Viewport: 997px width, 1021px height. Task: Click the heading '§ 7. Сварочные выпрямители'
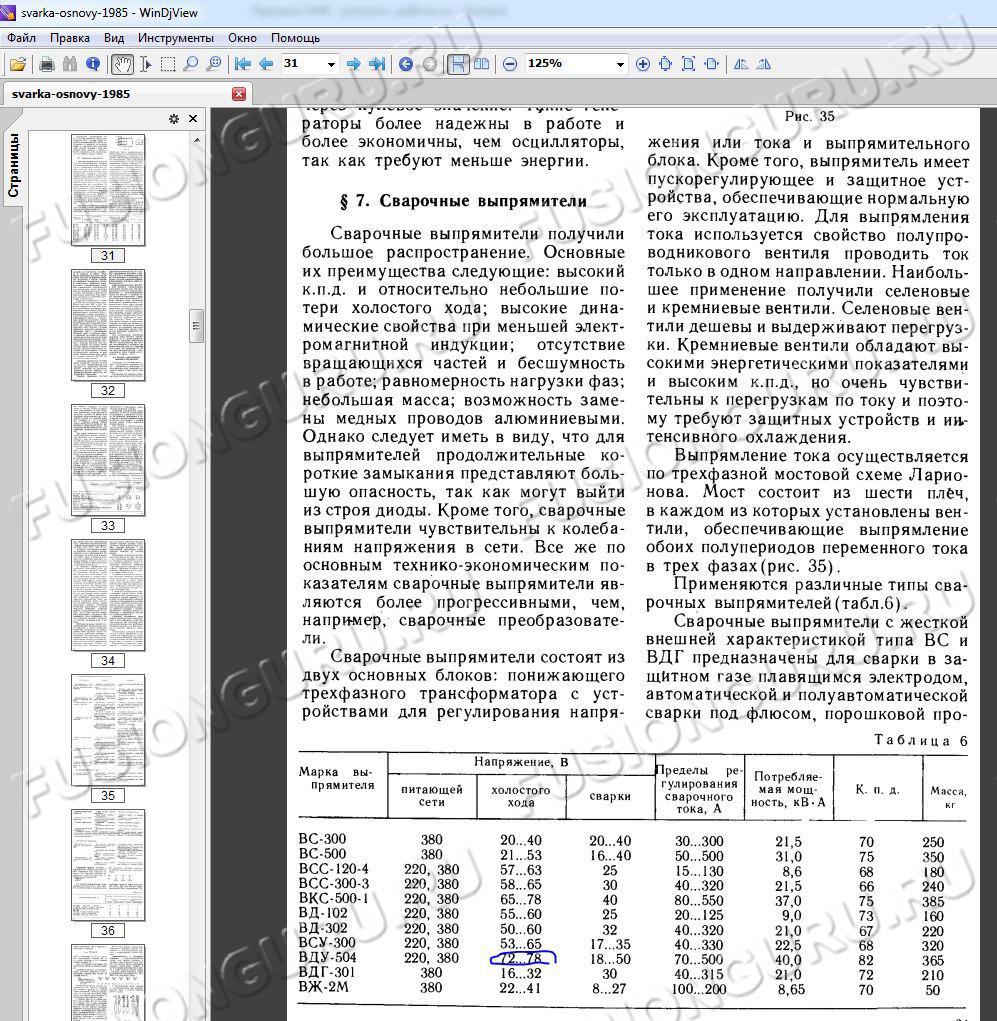pyautogui.click(x=463, y=201)
